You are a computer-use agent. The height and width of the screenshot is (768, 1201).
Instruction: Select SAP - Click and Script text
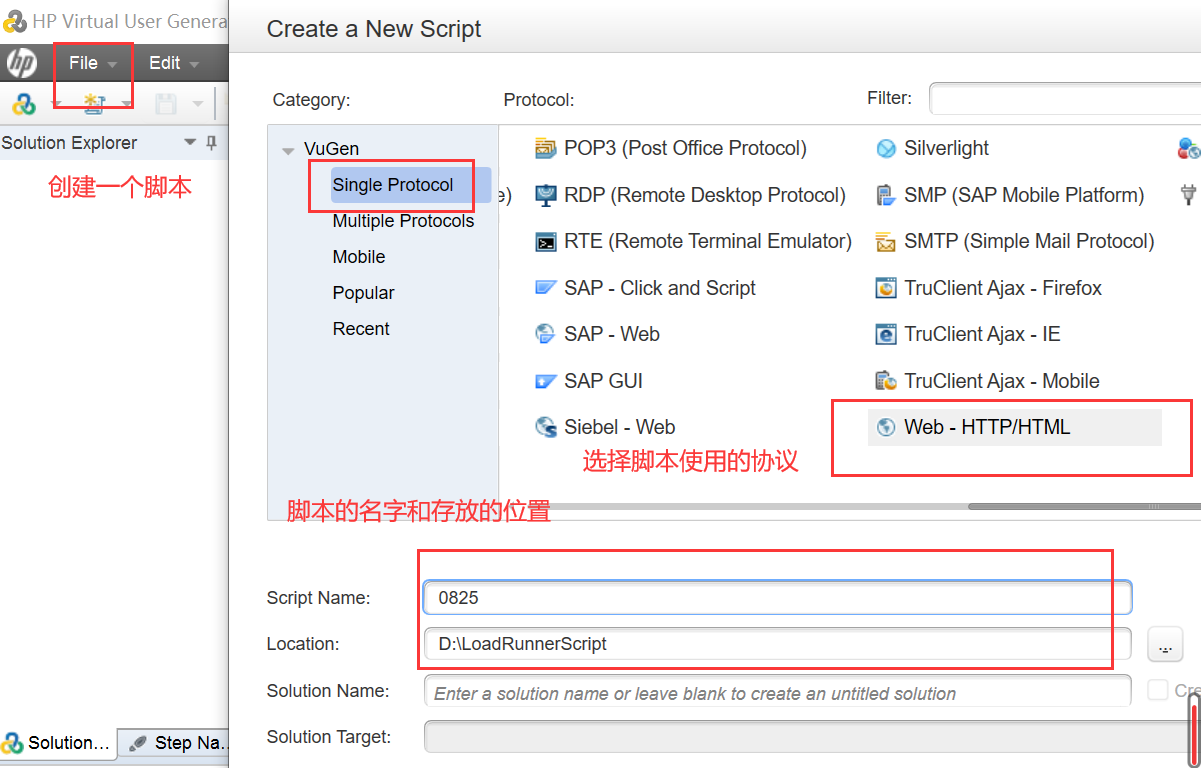pyautogui.click(x=660, y=288)
